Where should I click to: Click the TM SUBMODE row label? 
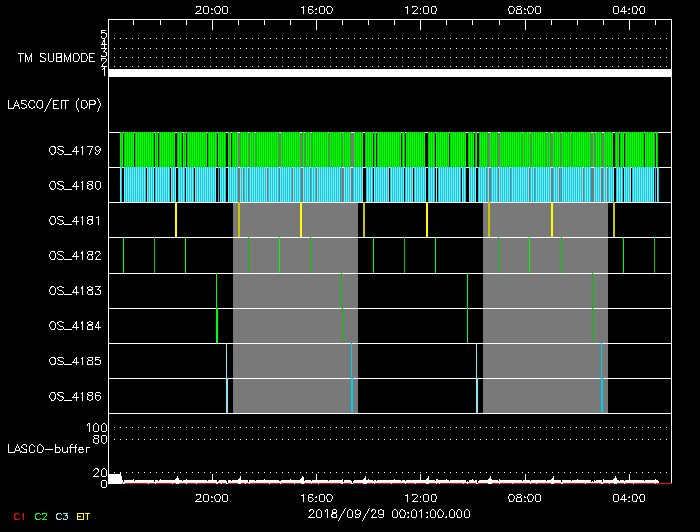pos(56,58)
